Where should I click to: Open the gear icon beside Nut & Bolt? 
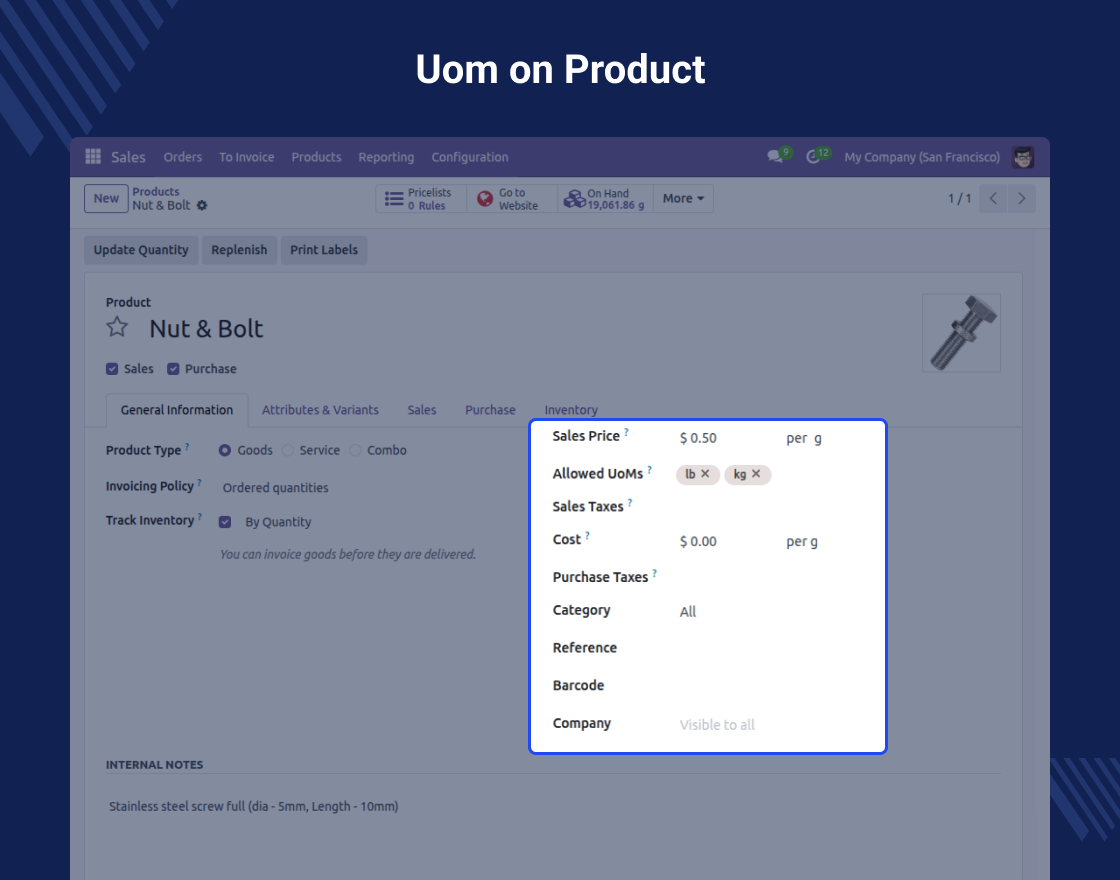click(202, 206)
